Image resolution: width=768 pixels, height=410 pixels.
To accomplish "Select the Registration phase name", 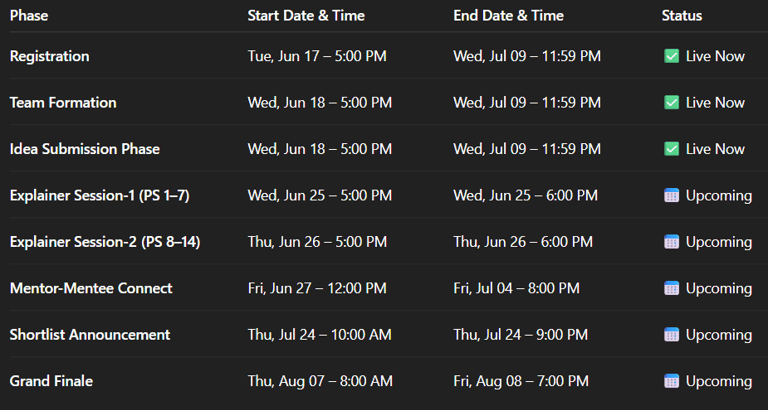I will tap(49, 56).
